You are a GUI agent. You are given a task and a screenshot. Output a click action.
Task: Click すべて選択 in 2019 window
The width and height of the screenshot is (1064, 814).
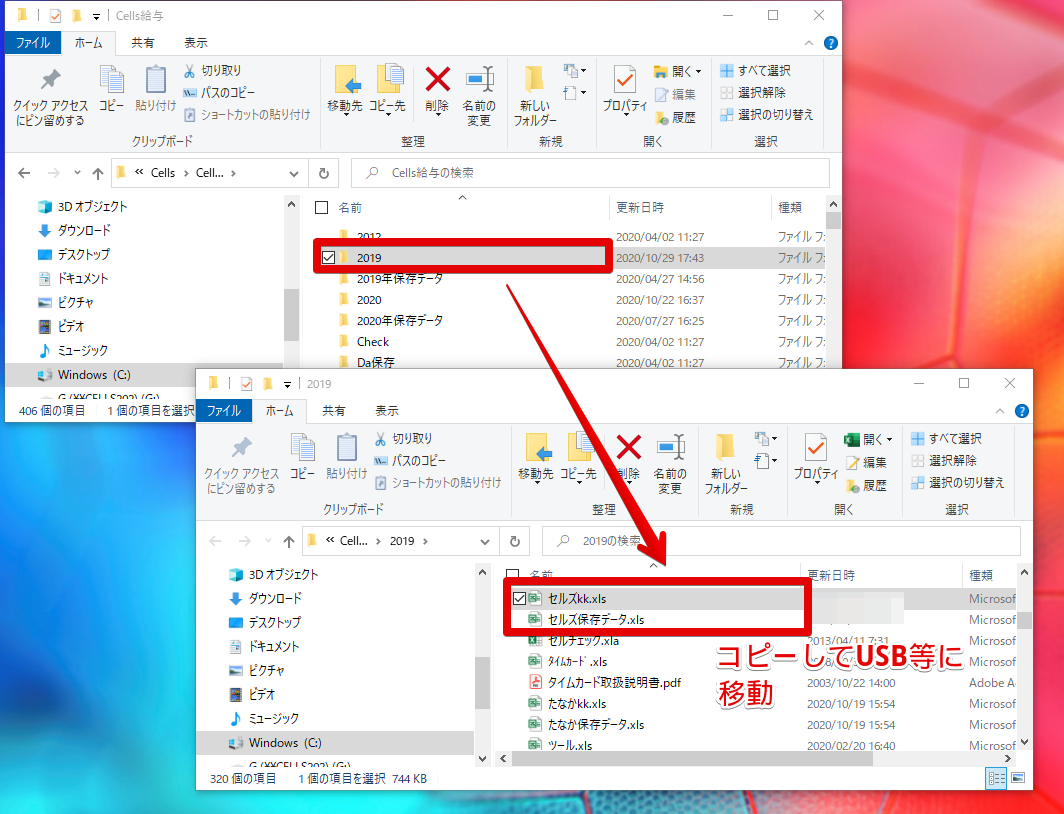coord(946,439)
